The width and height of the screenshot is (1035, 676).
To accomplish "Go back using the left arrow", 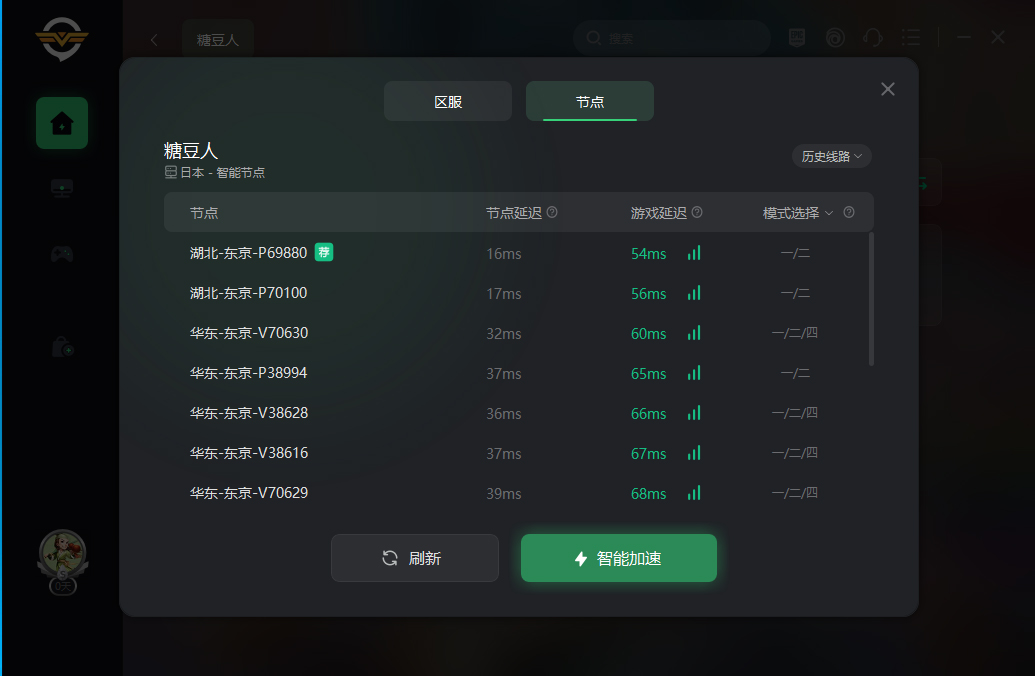I will (x=154, y=40).
